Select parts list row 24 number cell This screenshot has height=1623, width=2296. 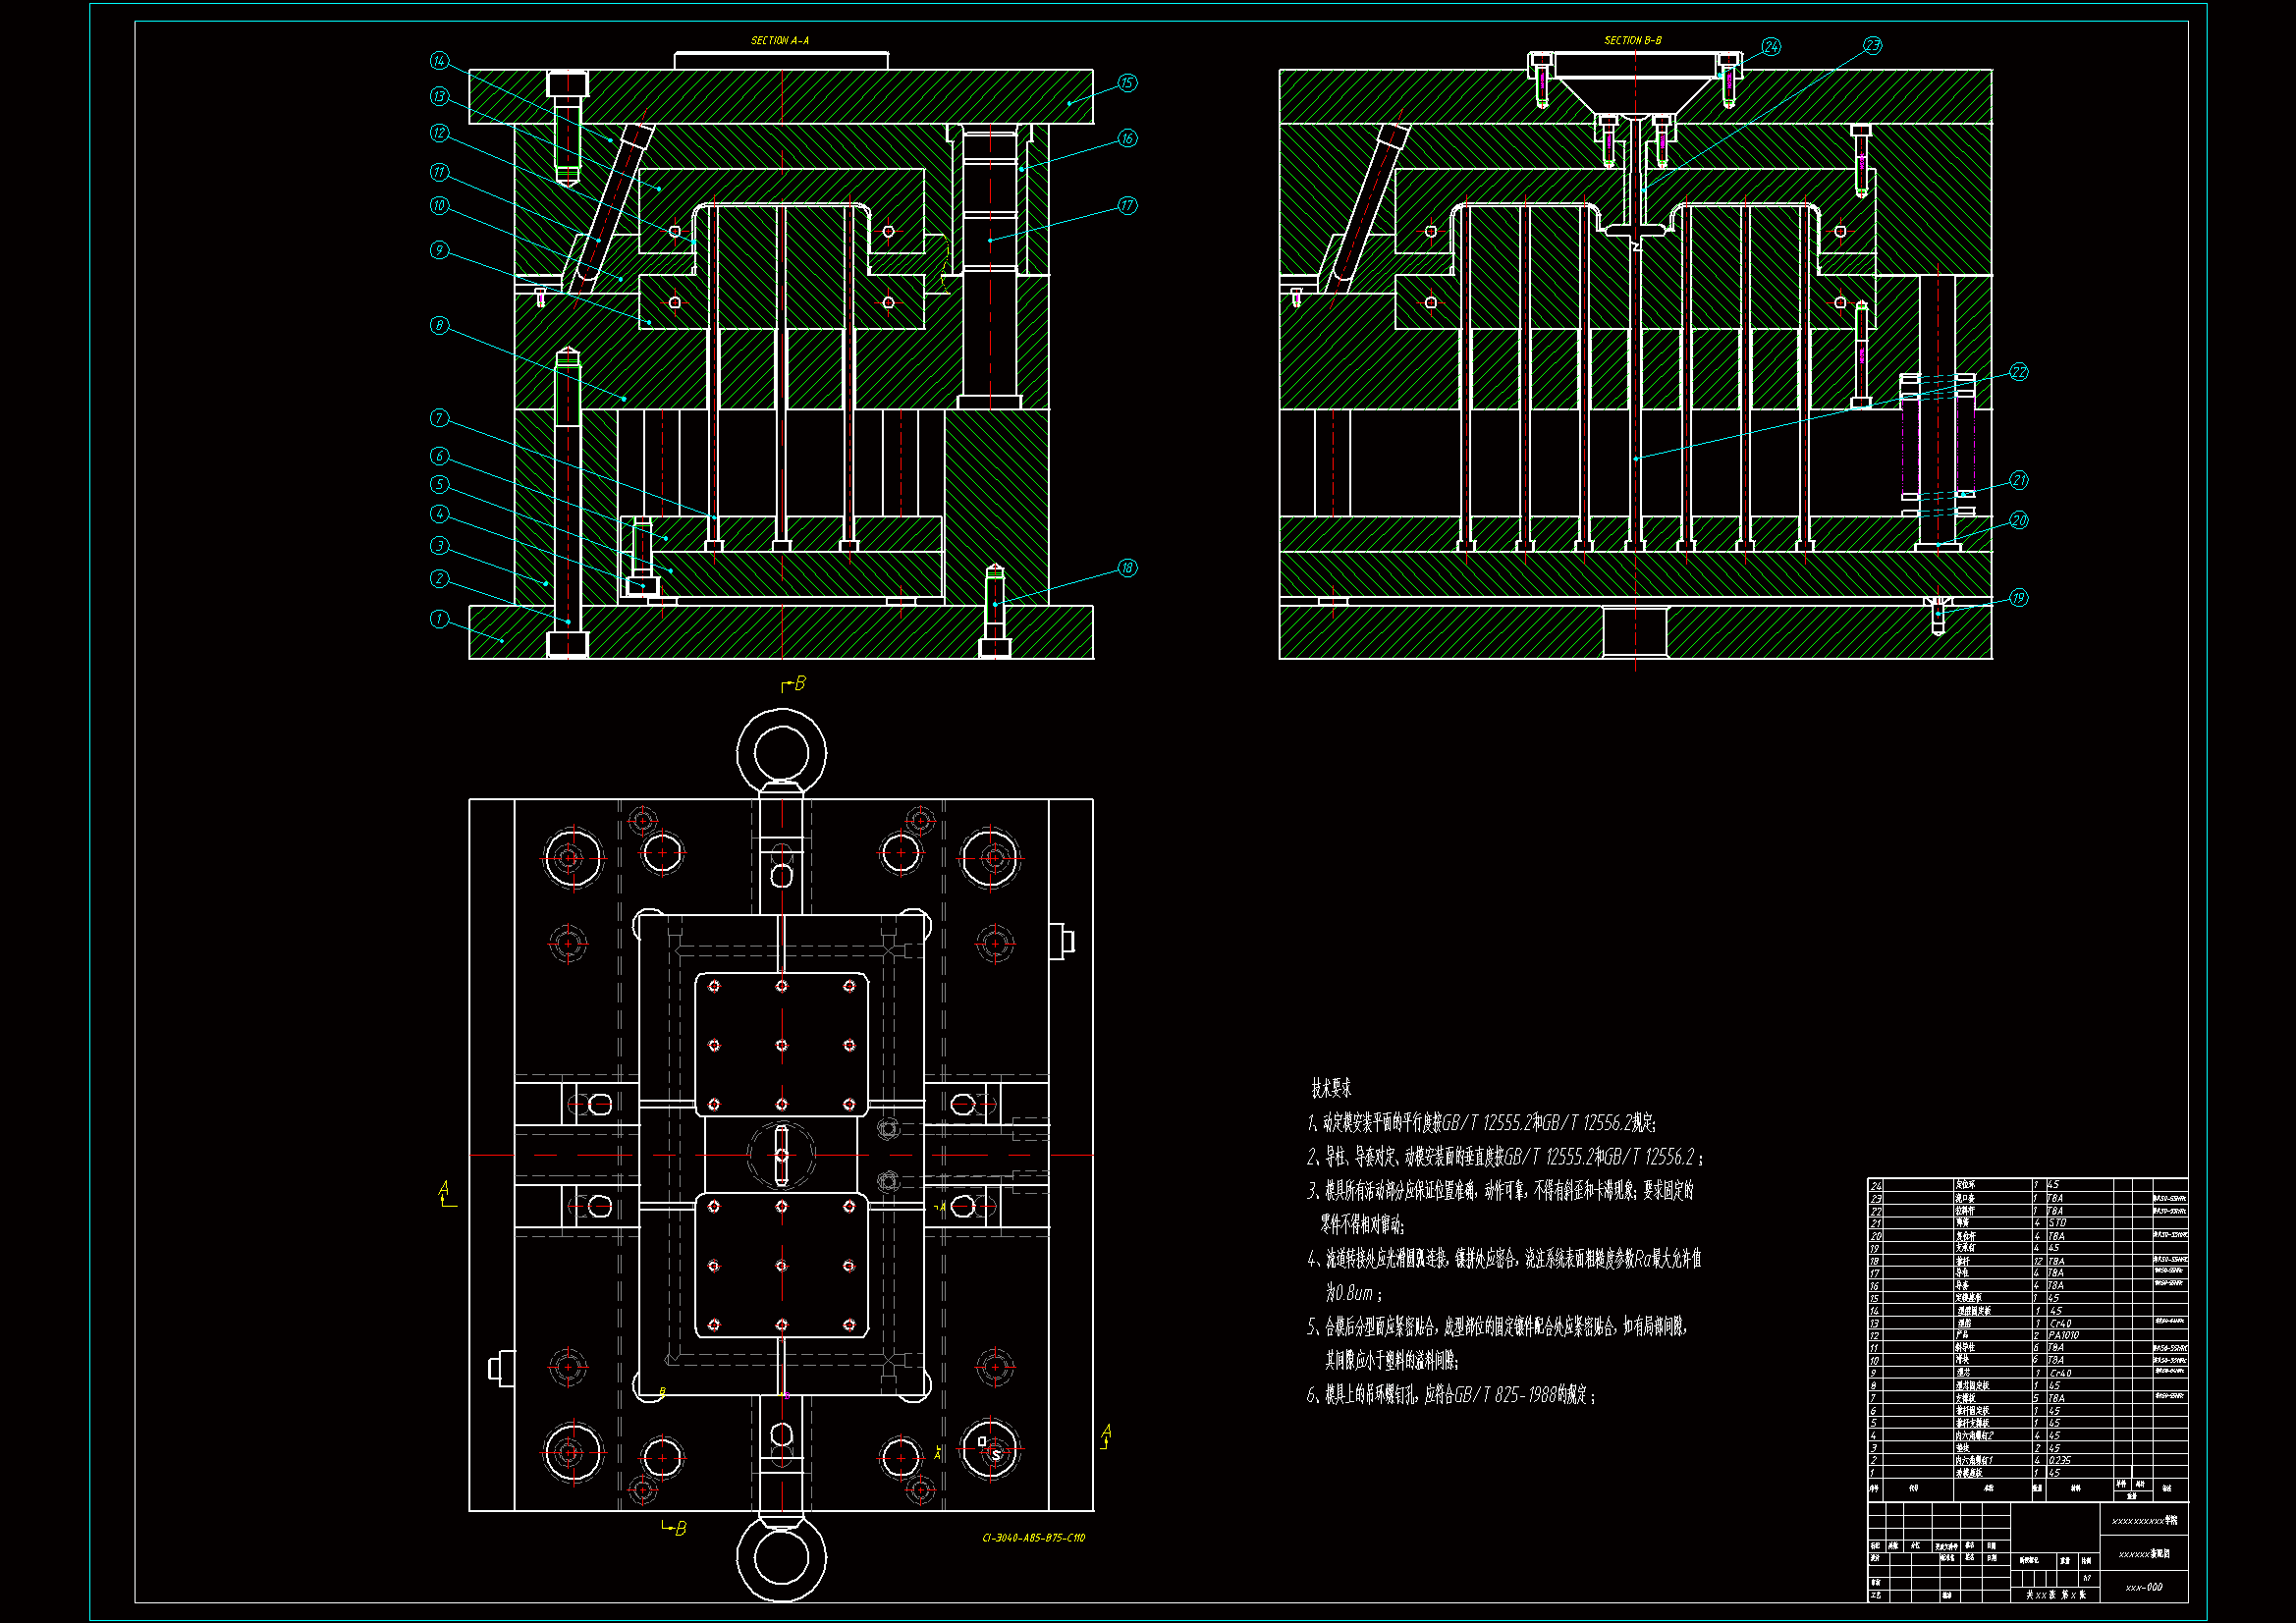[1876, 1185]
